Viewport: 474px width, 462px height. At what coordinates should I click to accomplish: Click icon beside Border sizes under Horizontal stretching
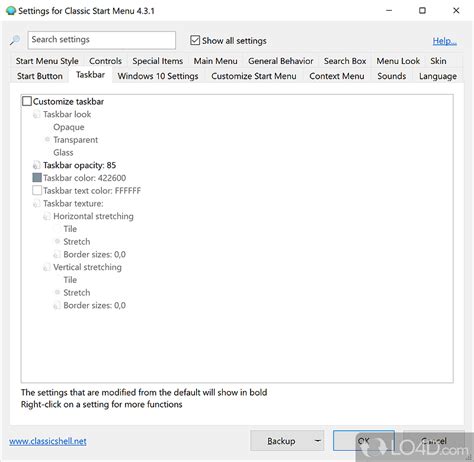pos(57,255)
